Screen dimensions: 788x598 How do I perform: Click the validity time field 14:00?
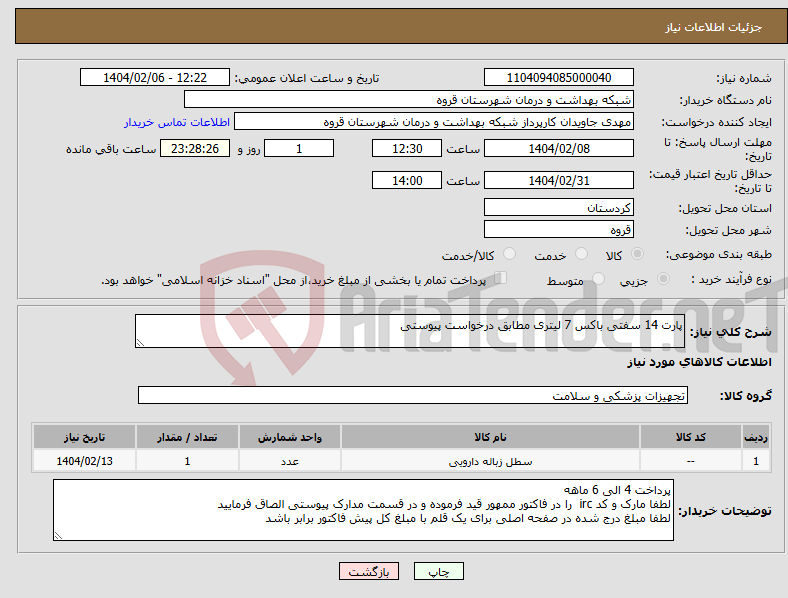(407, 180)
